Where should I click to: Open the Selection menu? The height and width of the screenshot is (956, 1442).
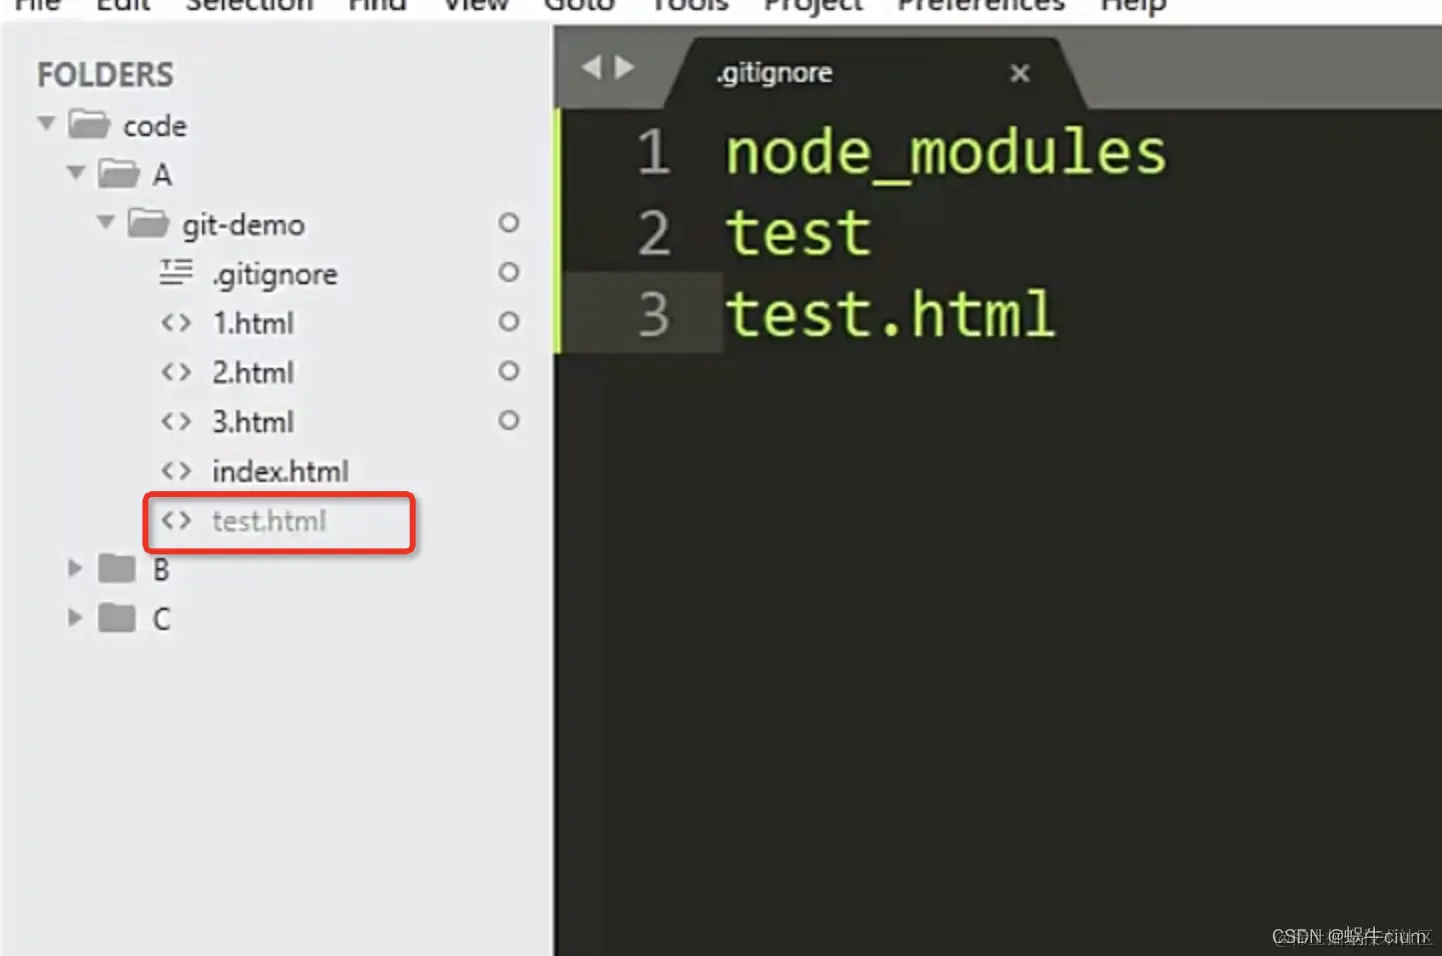pyautogui.click(x=250, y=5)
